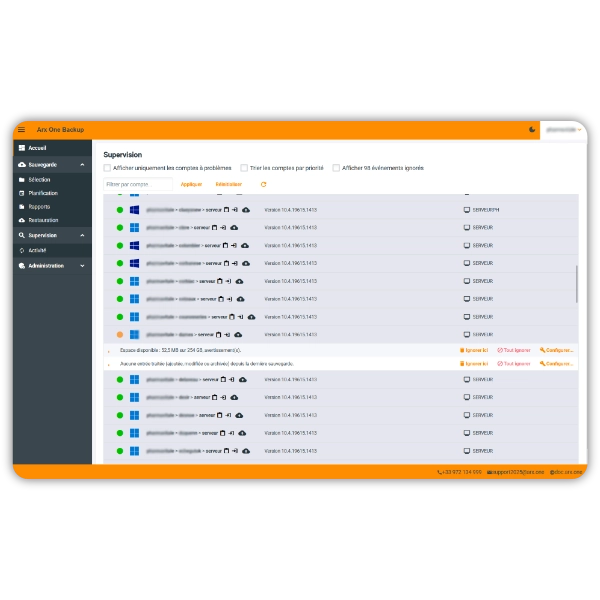Screen dimensions: 600x600
Task: Enable 'Afficher uniquement les comptes à problèmes'
Action: coord(108,168)
